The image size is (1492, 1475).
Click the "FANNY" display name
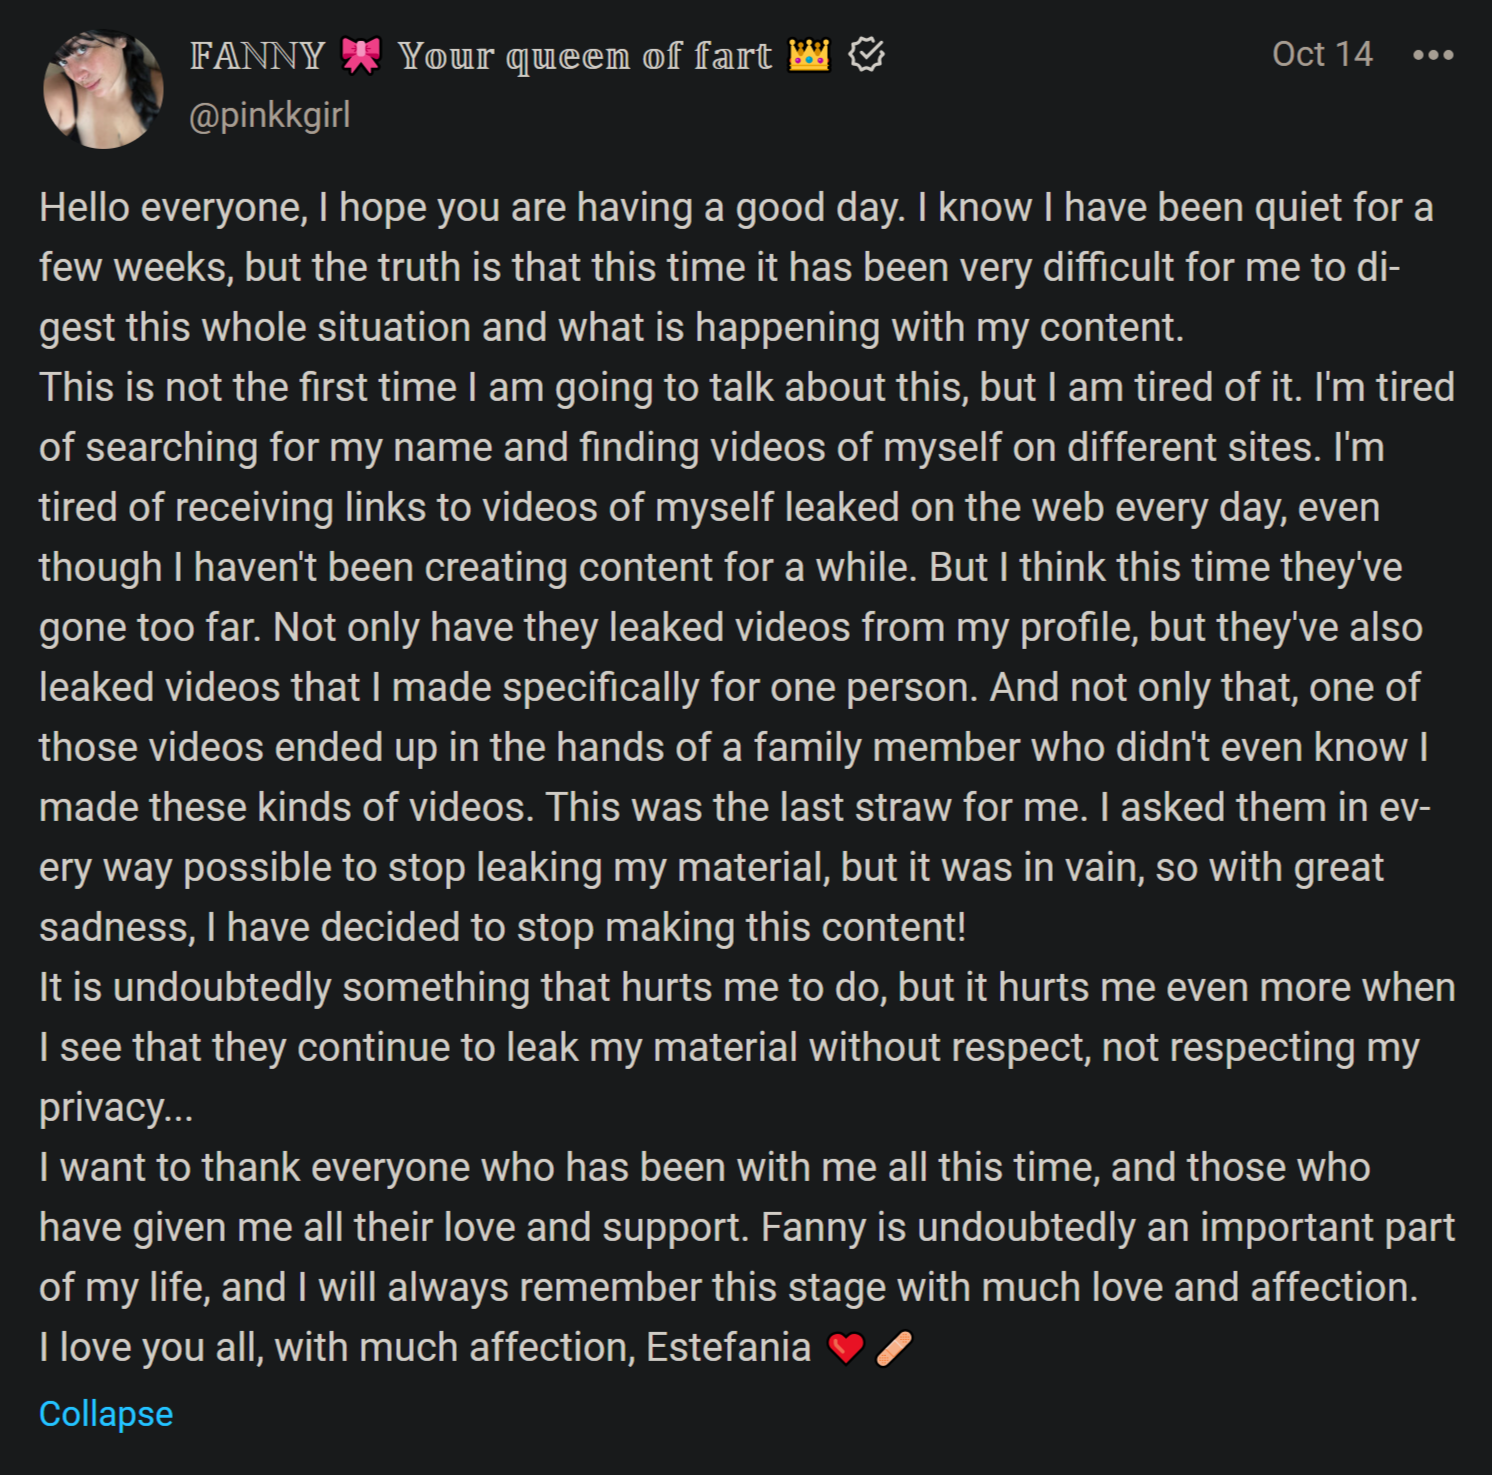tap(257, 56)
